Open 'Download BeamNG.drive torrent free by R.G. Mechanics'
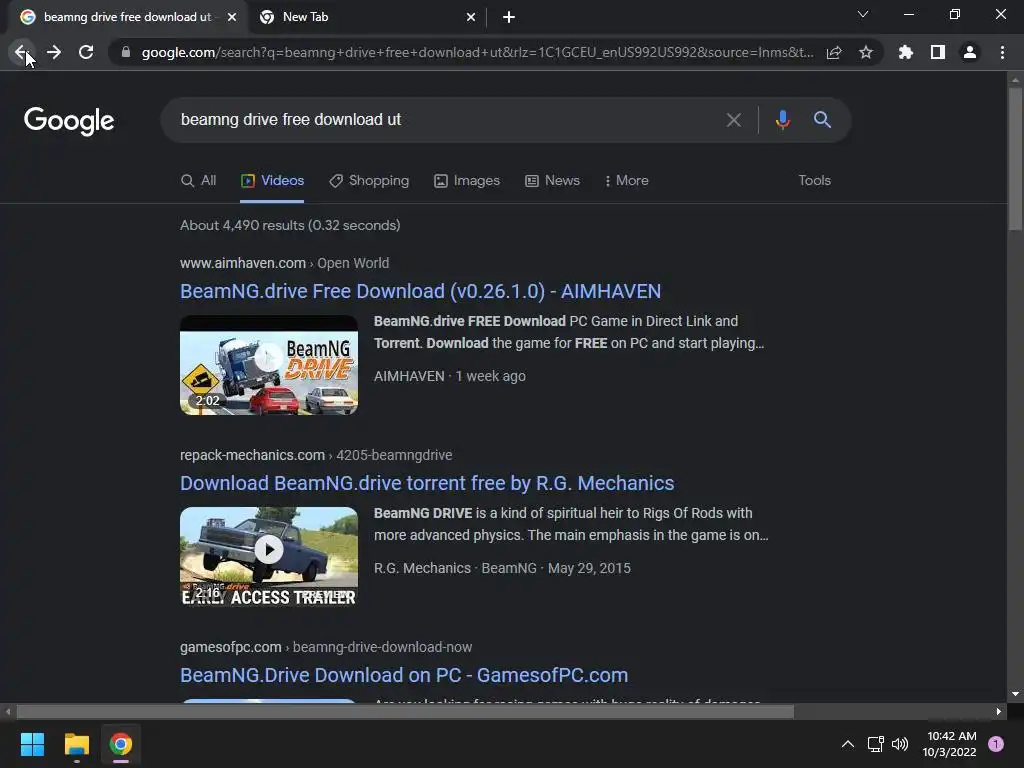 [x=427, y=483]
